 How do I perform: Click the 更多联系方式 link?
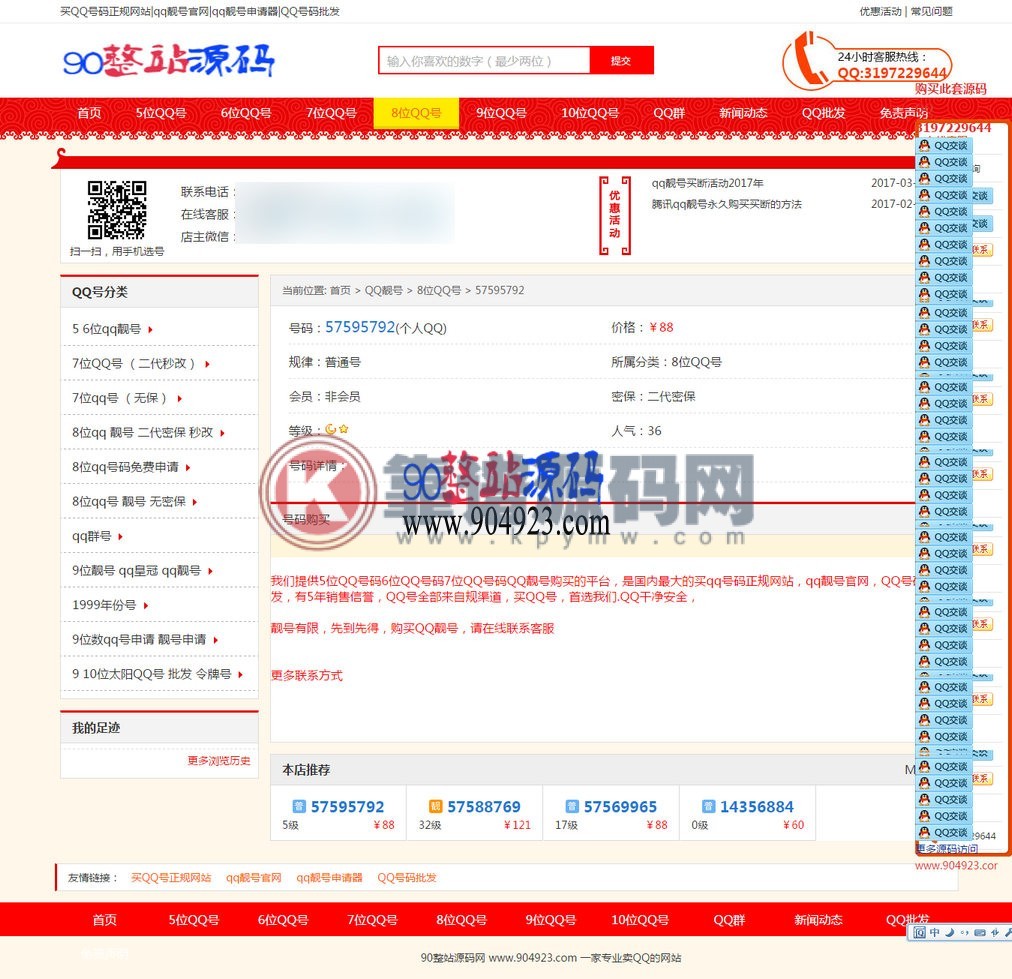[x=307, y=676]
